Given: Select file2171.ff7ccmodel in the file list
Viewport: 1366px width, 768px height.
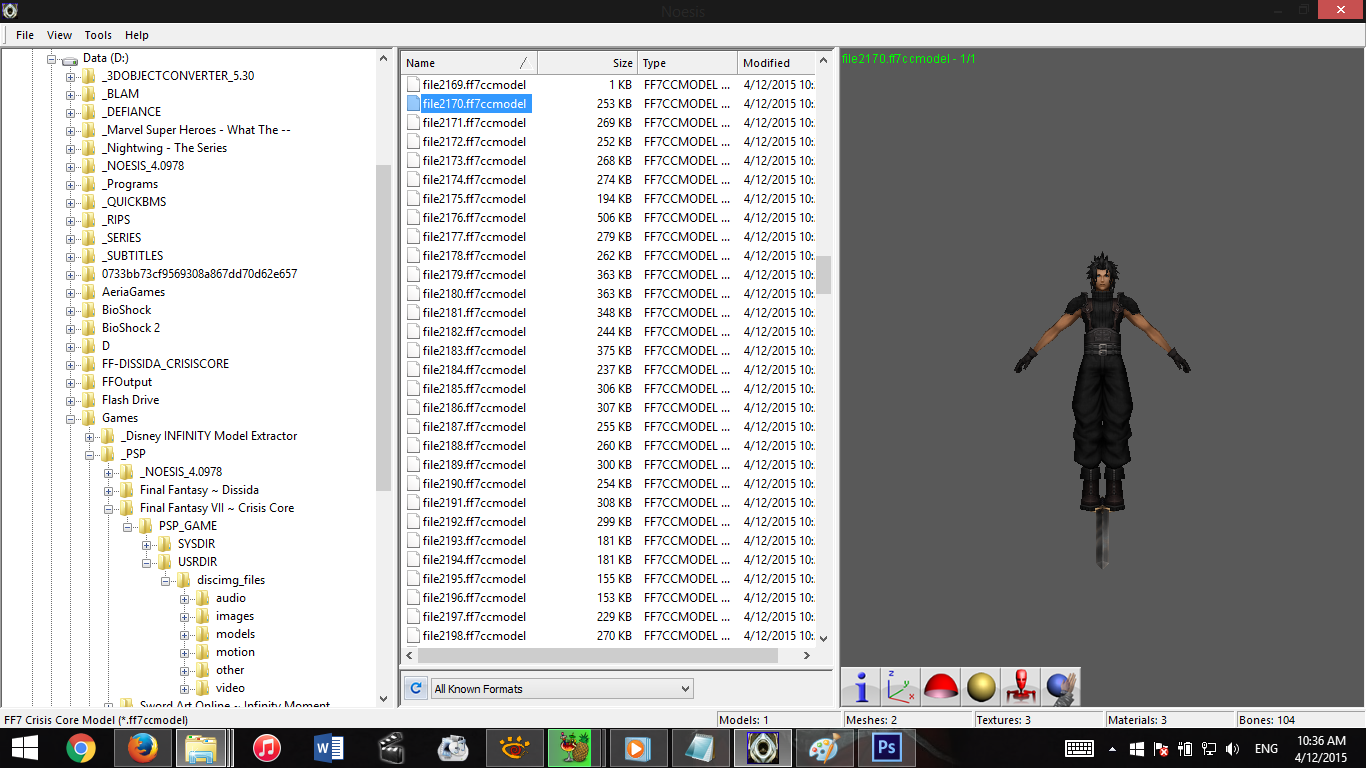Looking at the screenshot, I should click(474, 122).
